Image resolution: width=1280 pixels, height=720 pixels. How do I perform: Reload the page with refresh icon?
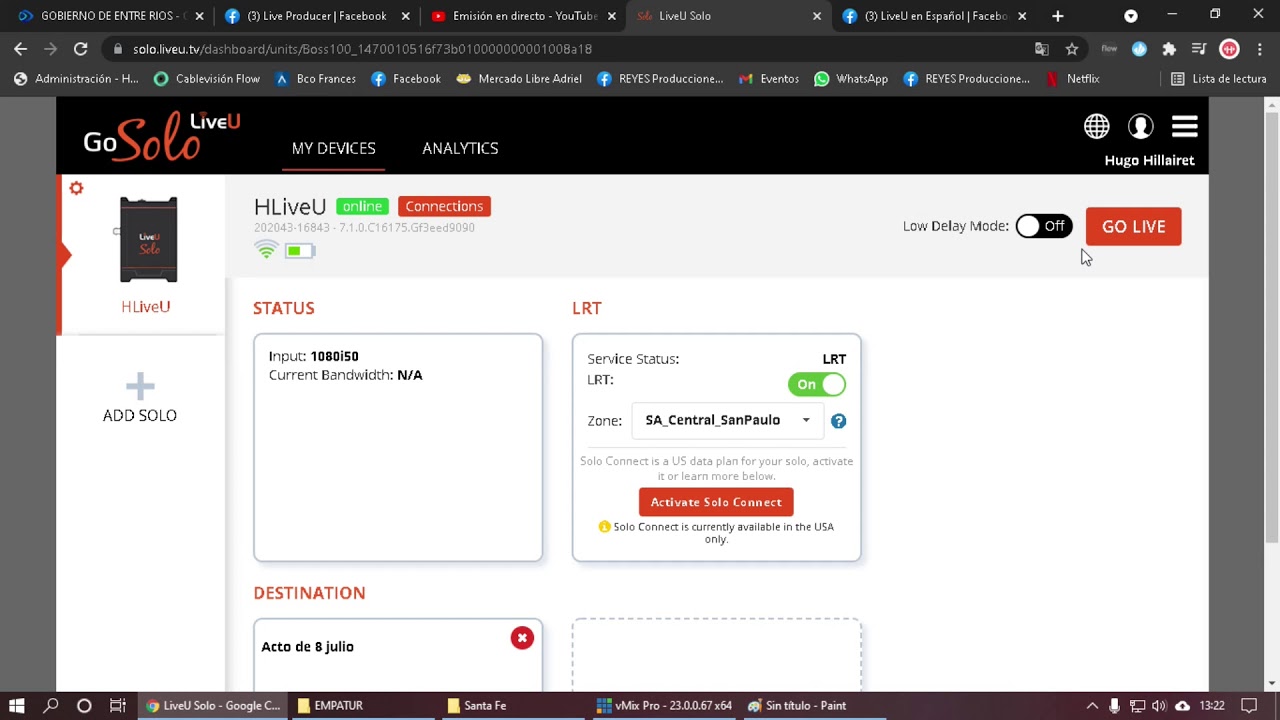[80, 48]
